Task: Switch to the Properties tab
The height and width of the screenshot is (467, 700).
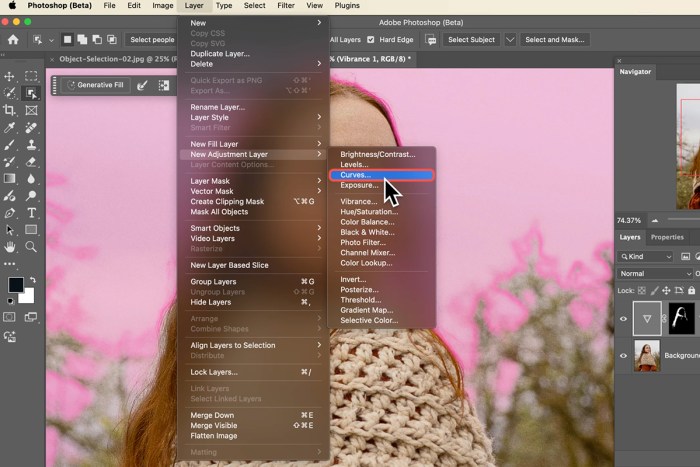Action: 667,237
